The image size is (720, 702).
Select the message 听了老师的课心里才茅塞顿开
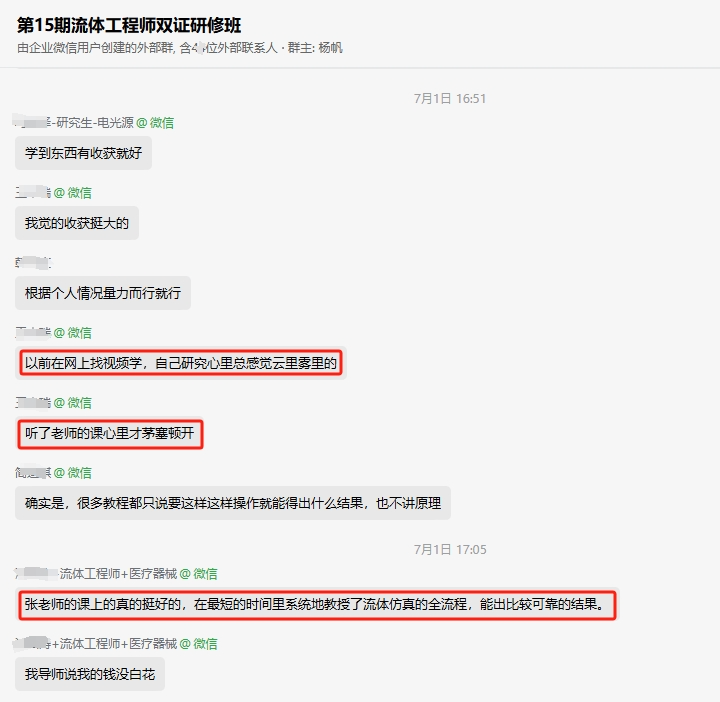[x=110, y=433]
